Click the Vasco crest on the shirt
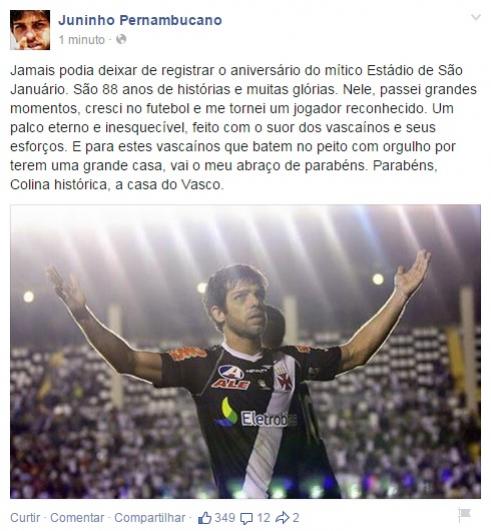 [283, 378]
